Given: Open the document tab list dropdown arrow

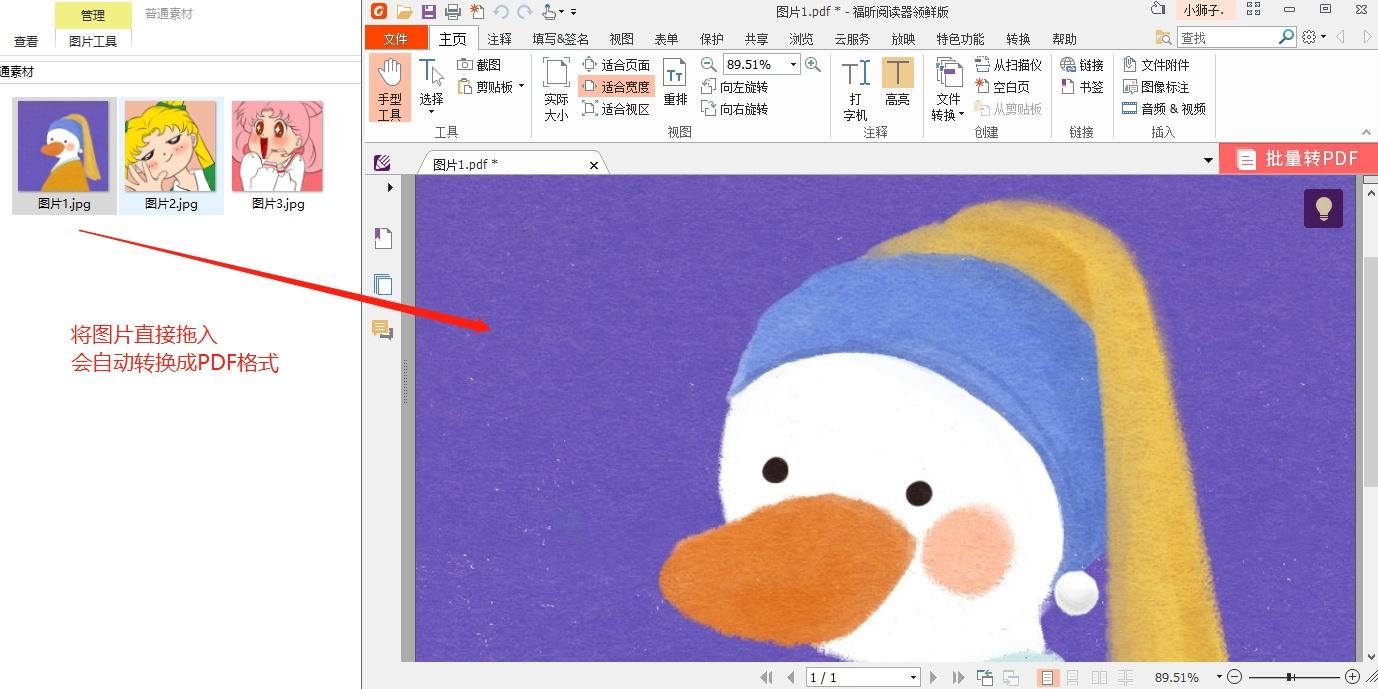Looking at the screenshot, I should tap(1208, 160).
